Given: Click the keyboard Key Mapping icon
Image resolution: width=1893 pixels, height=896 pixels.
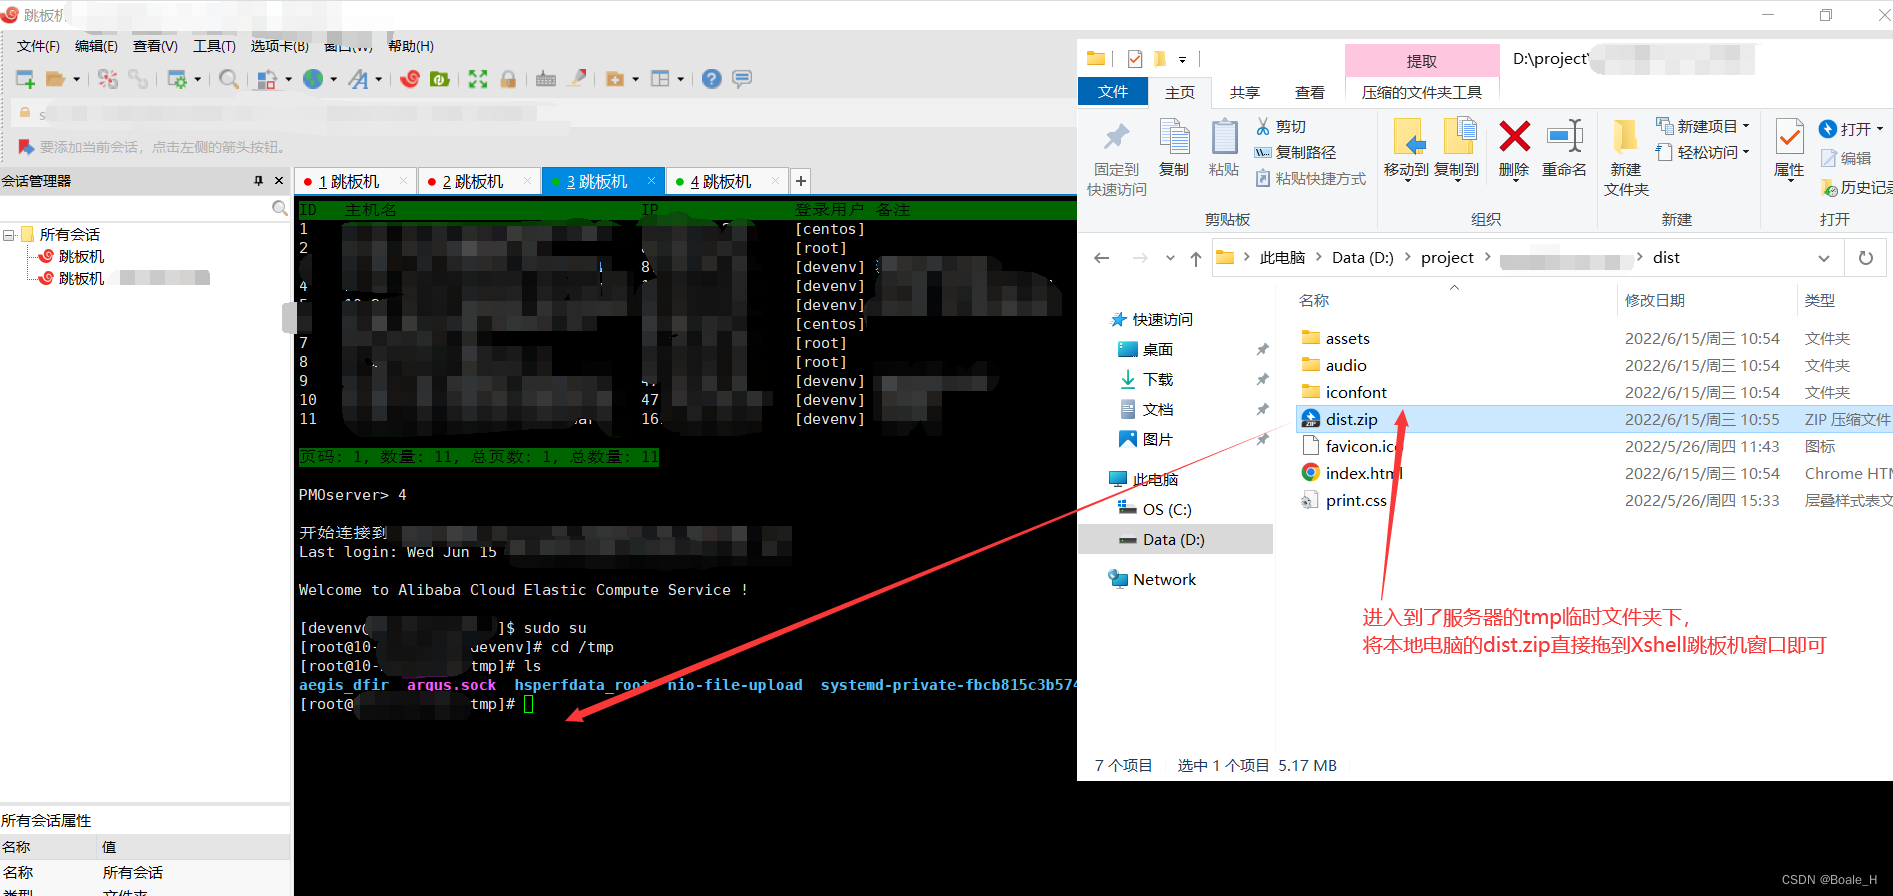Looking at the screenshot, I should pyautogui.click(x=546, y=79).
